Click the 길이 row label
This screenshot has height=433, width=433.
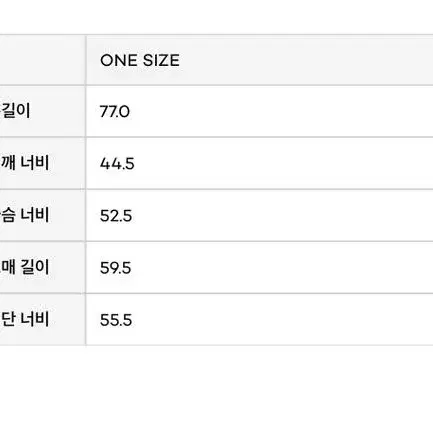16,111
